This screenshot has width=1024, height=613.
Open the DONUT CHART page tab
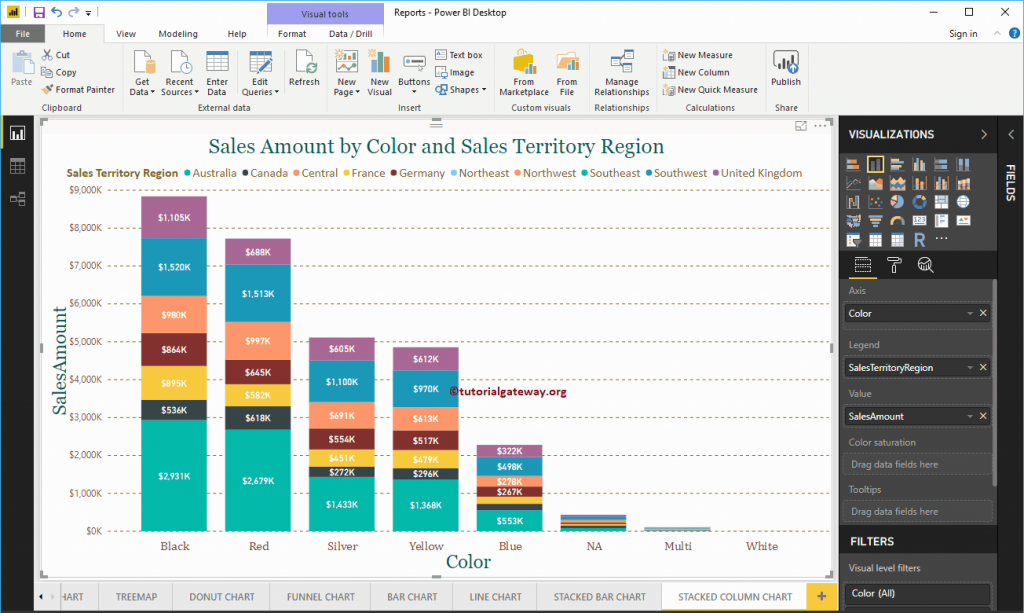221,596
